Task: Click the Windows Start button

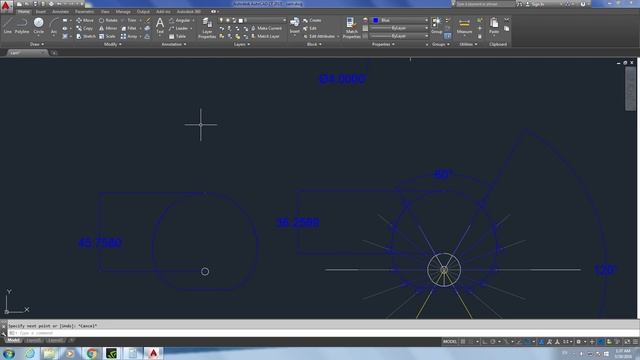Action: [x=9, y=353]
